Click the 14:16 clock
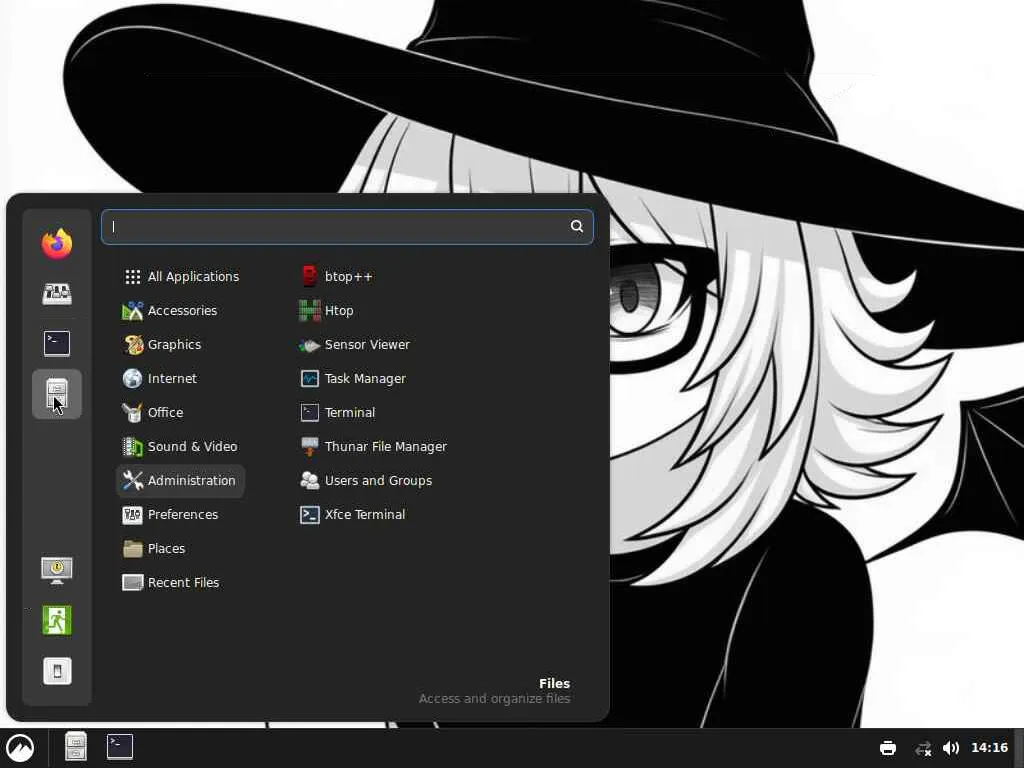1024x768 pixels. point(989,747)
